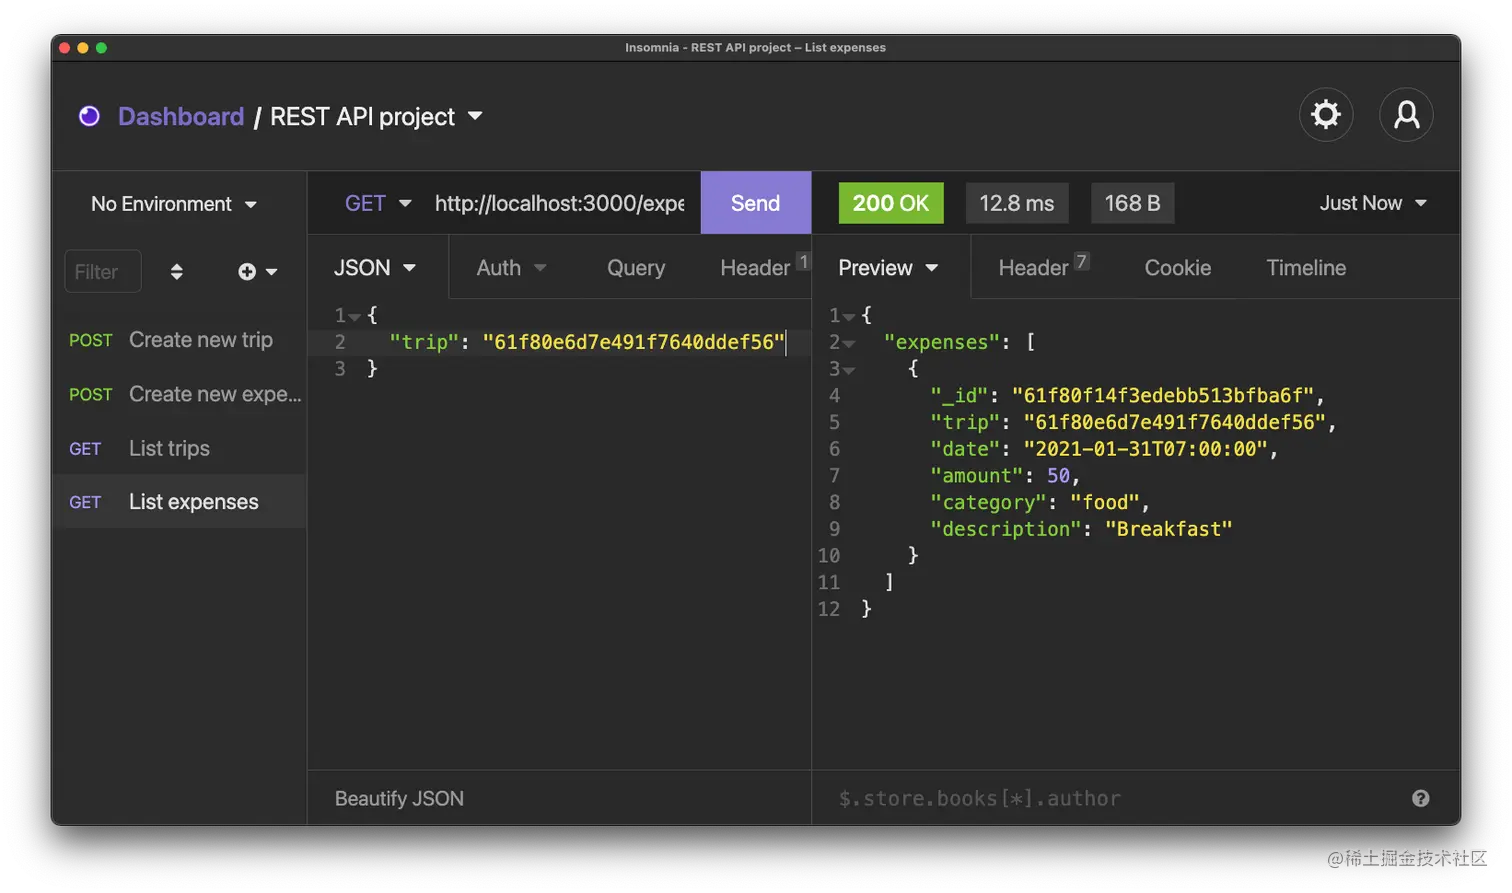Go to the Dashboard link
This screenshot has height=893, width=1512.
181,117
